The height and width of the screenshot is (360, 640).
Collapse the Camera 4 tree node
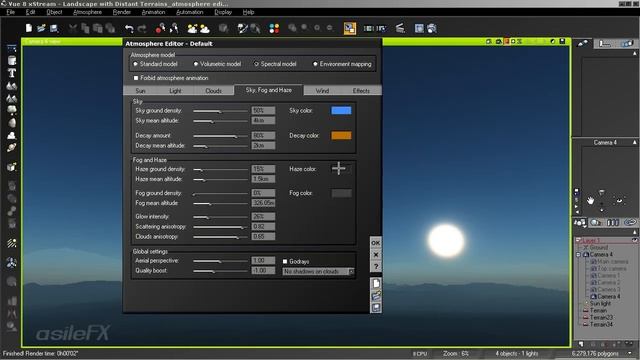click(578, 254)
